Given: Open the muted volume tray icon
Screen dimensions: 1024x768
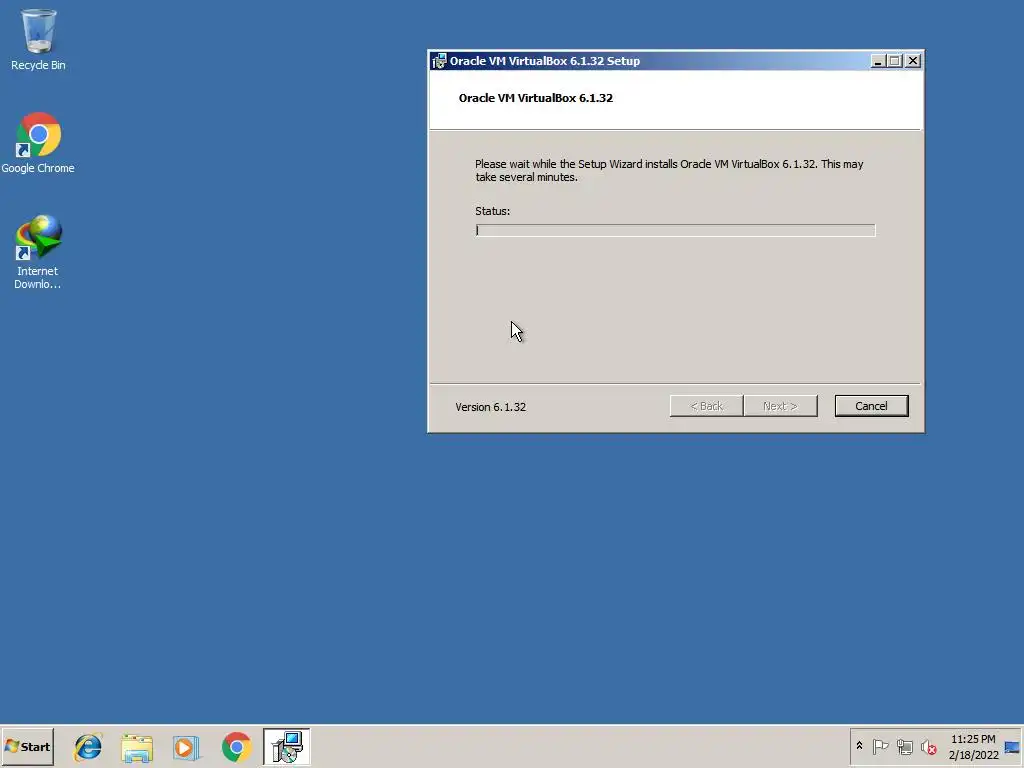Looking at the screenshot, I should coord(928,746).
